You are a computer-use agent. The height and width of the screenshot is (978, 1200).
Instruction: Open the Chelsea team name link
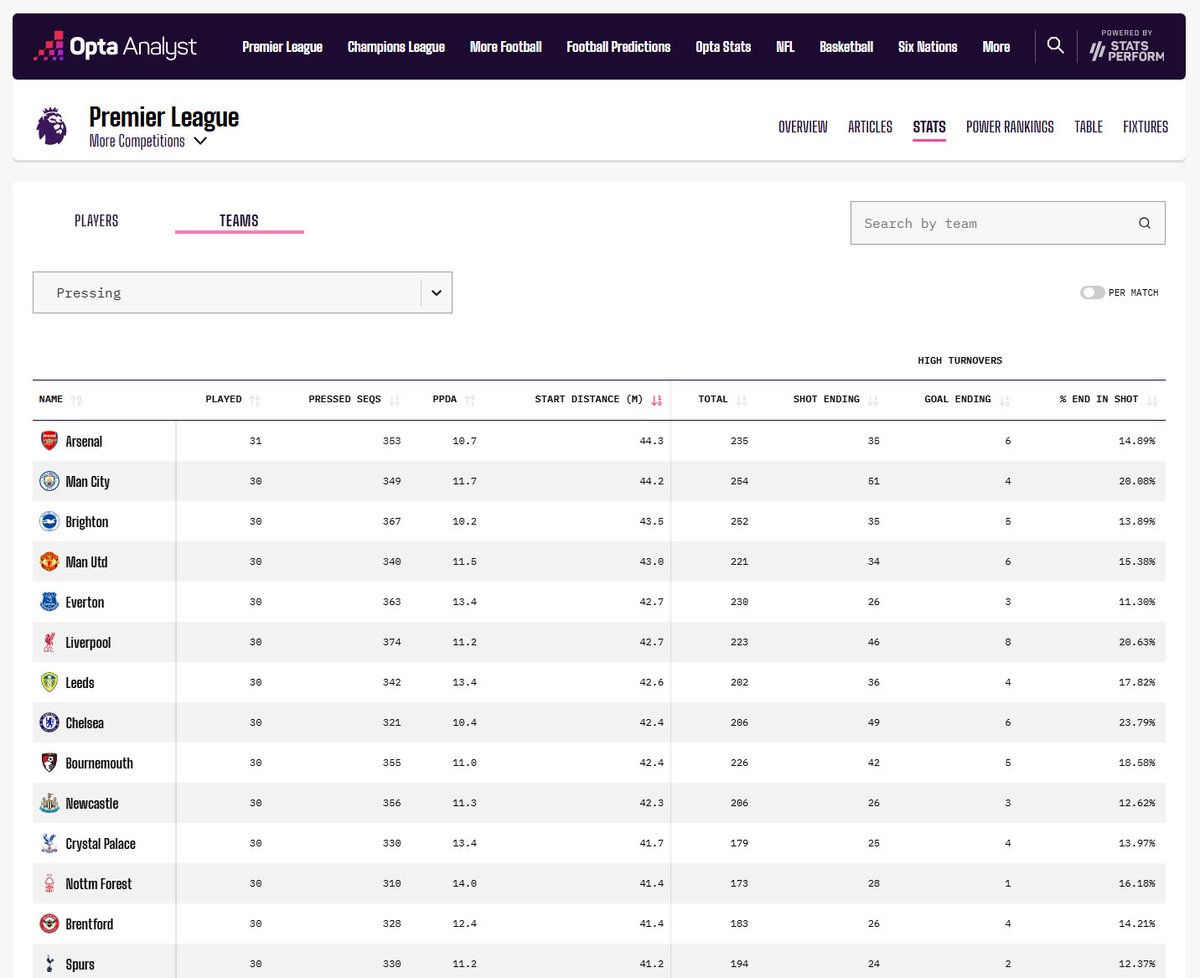[x=85, y=722]
